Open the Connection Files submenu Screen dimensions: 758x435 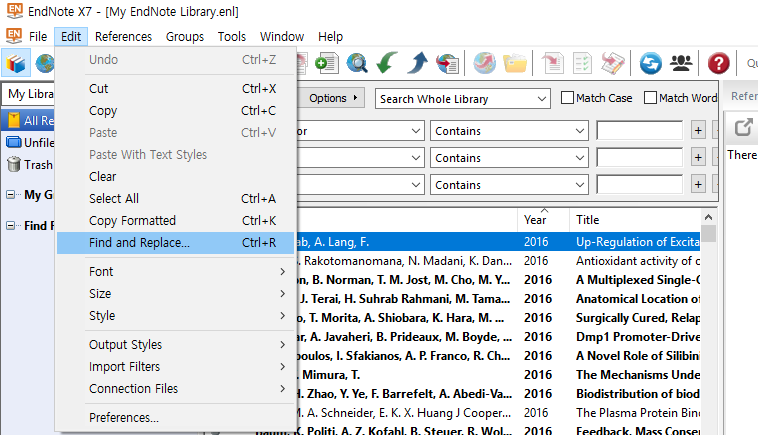pyautogui.click(x=175, y=389)
